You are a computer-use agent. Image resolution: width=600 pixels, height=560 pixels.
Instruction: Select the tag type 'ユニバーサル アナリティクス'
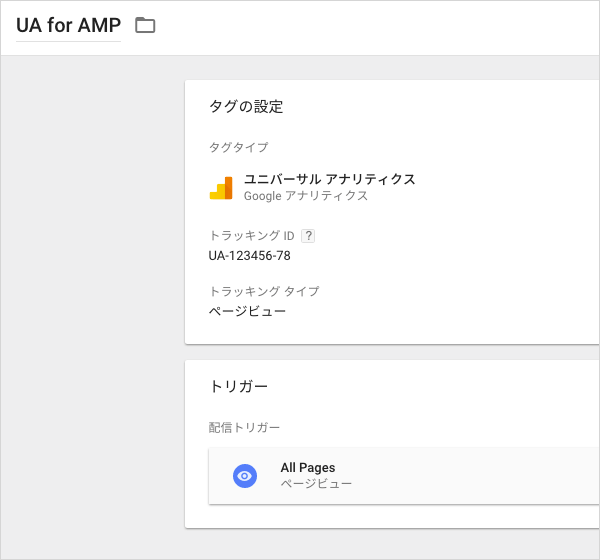click(x=330, y=179)
